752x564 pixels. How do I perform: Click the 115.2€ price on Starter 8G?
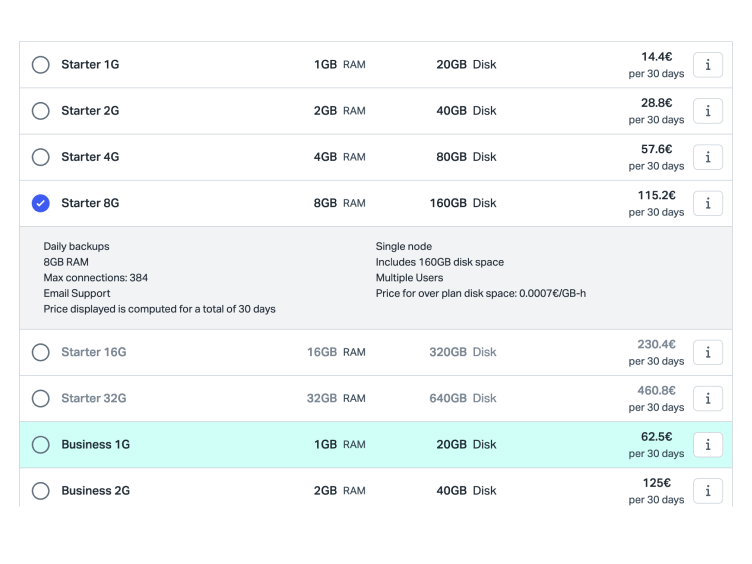656,195
